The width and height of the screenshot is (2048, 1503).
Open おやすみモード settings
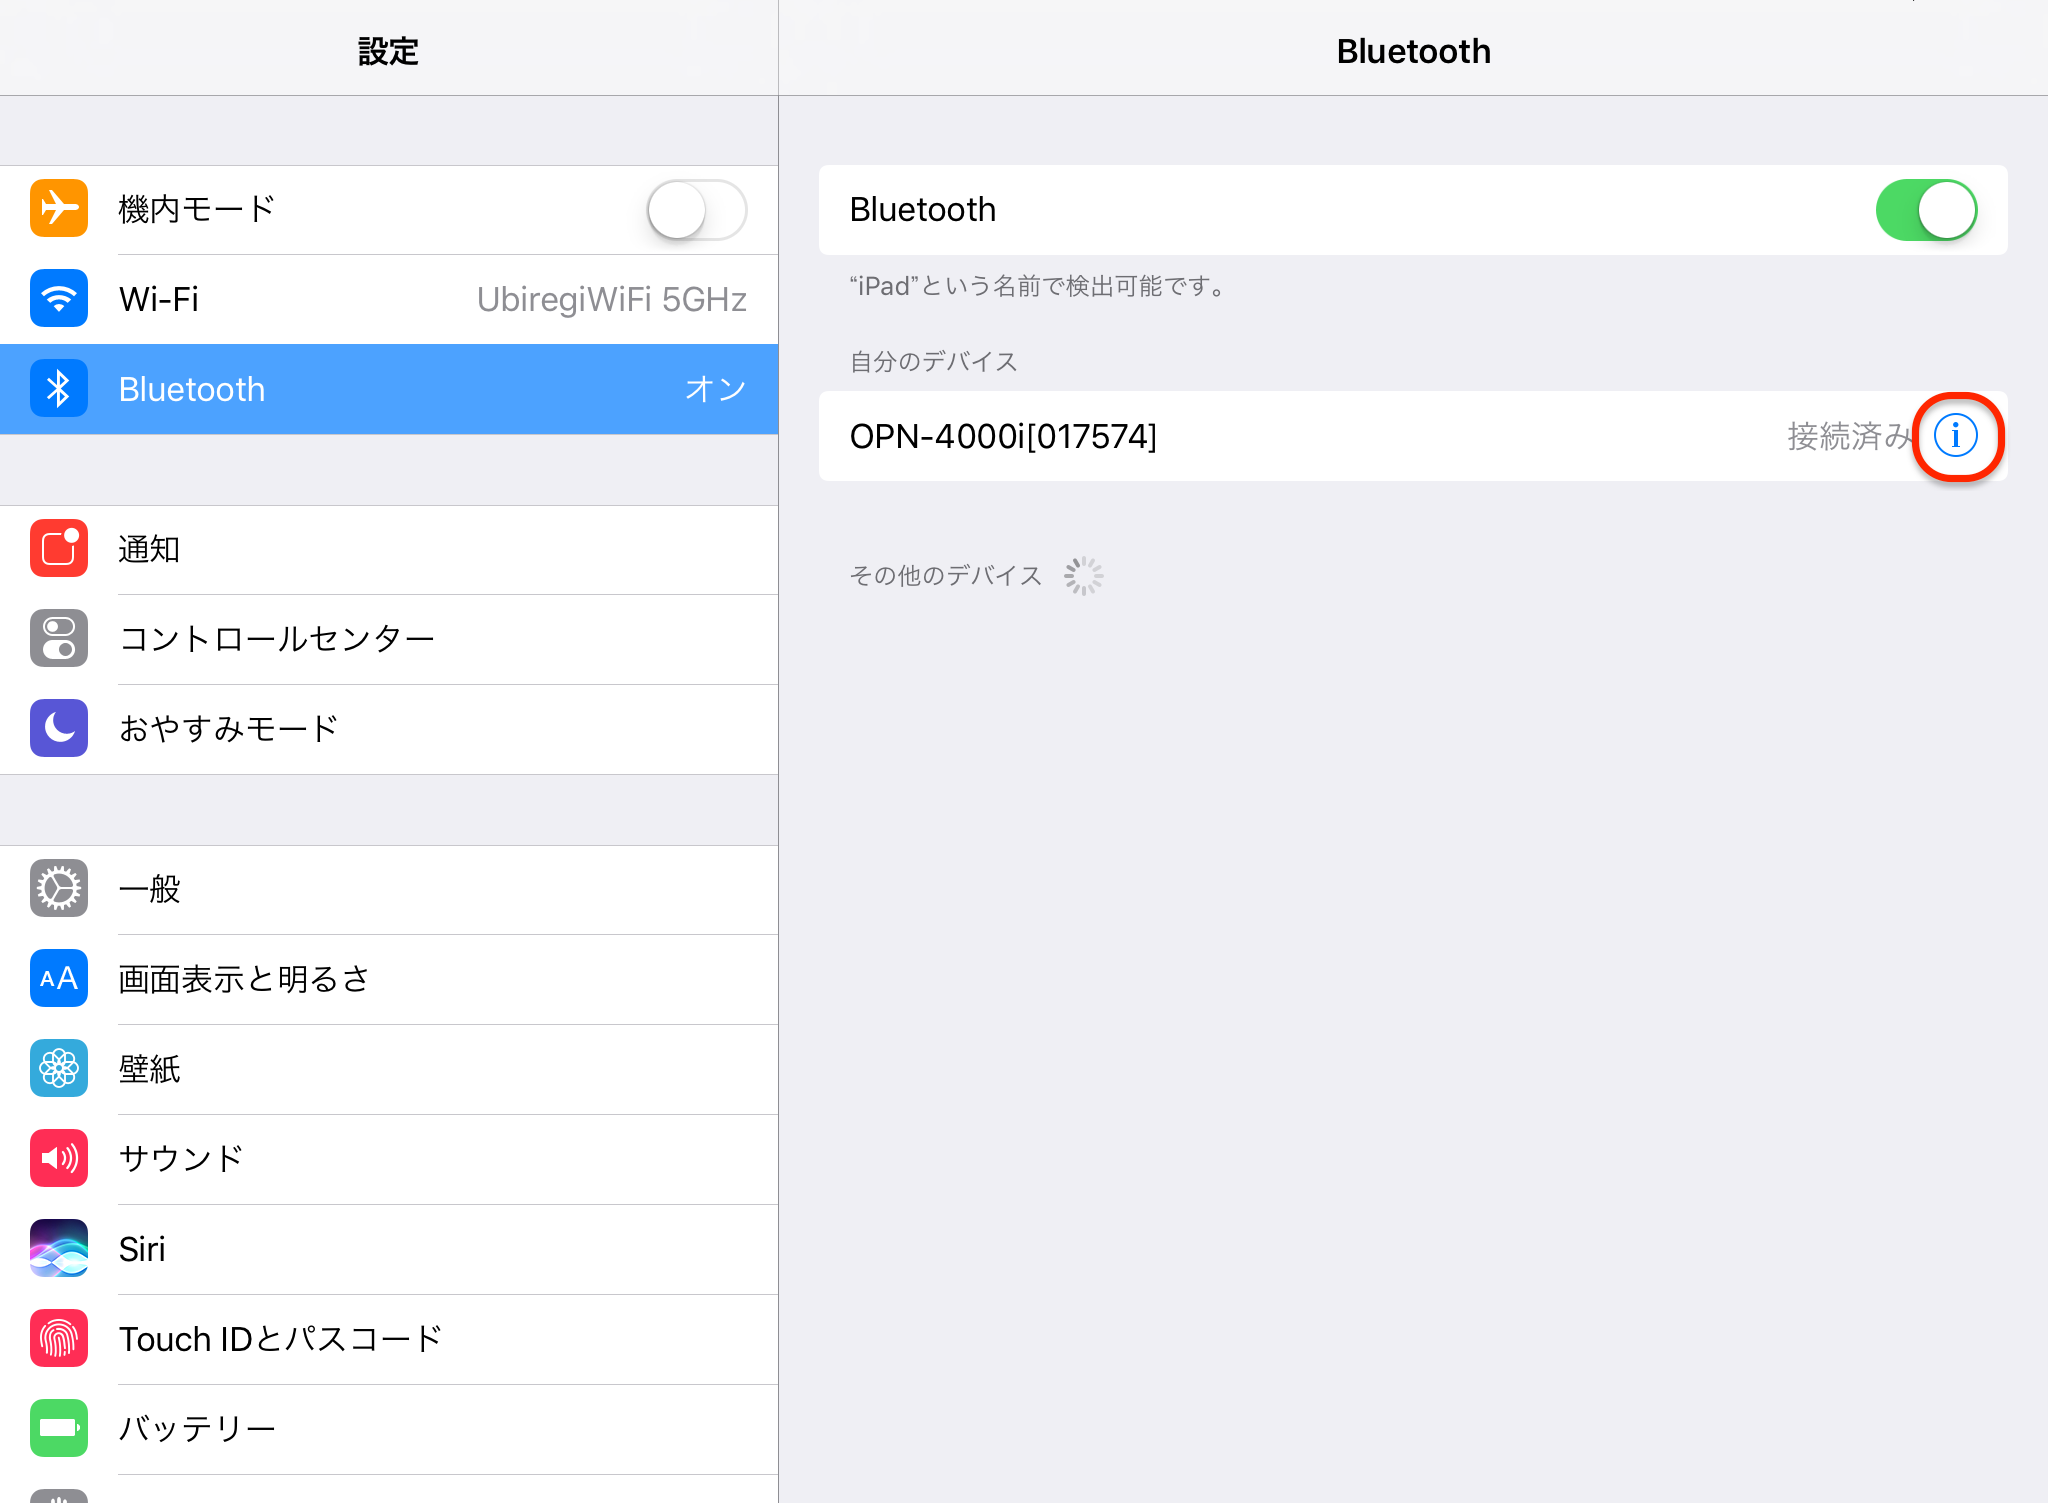coord(389,730)
